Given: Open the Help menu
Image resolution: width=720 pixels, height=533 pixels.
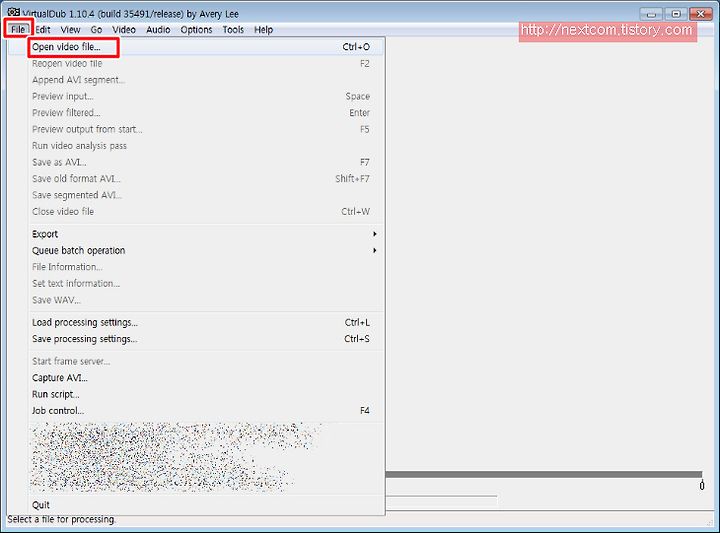Looking at the screenshot, I should pyautogui.click(x=263, y=30).
